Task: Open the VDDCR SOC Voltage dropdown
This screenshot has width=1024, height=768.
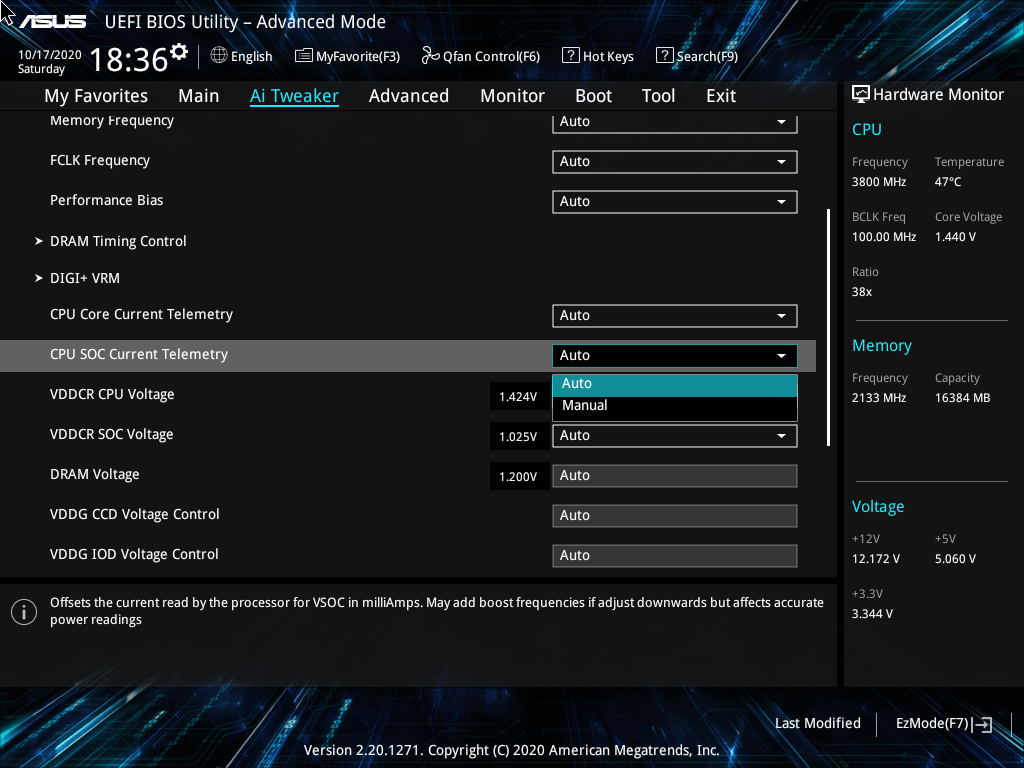Action: [675, 436]
